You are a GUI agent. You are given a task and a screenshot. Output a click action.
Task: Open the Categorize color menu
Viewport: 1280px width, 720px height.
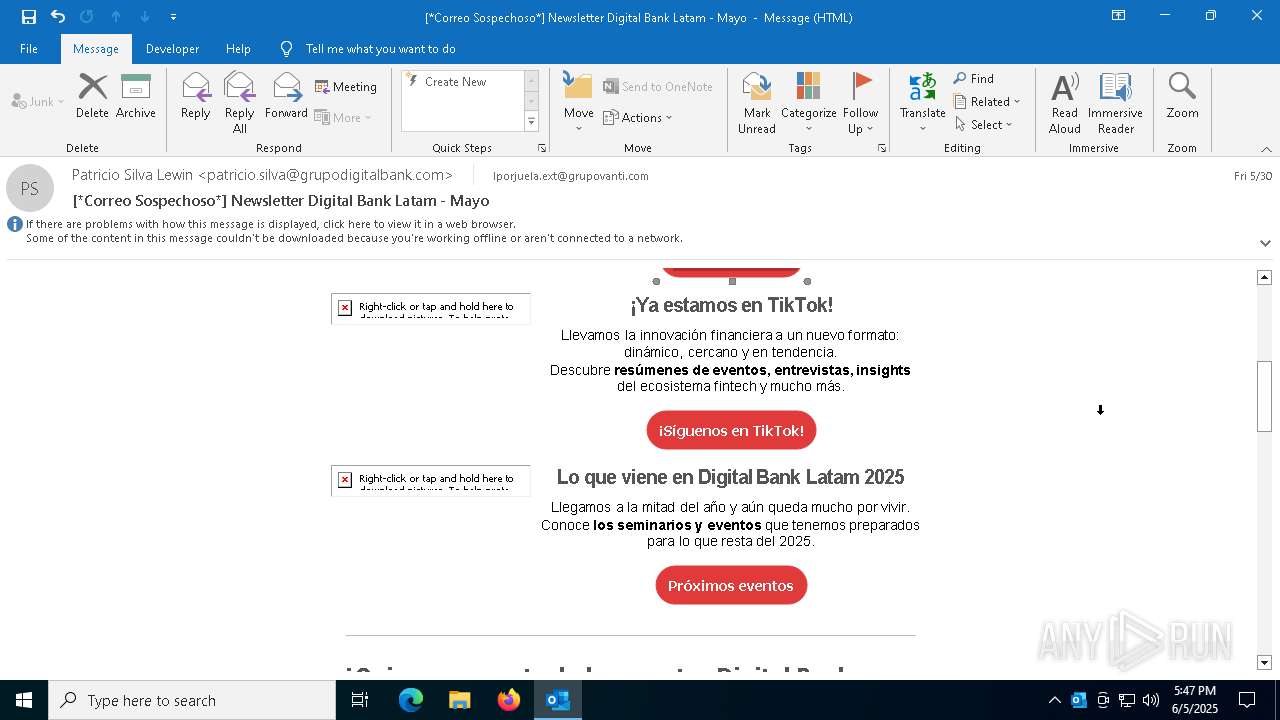tap(809, 103)
